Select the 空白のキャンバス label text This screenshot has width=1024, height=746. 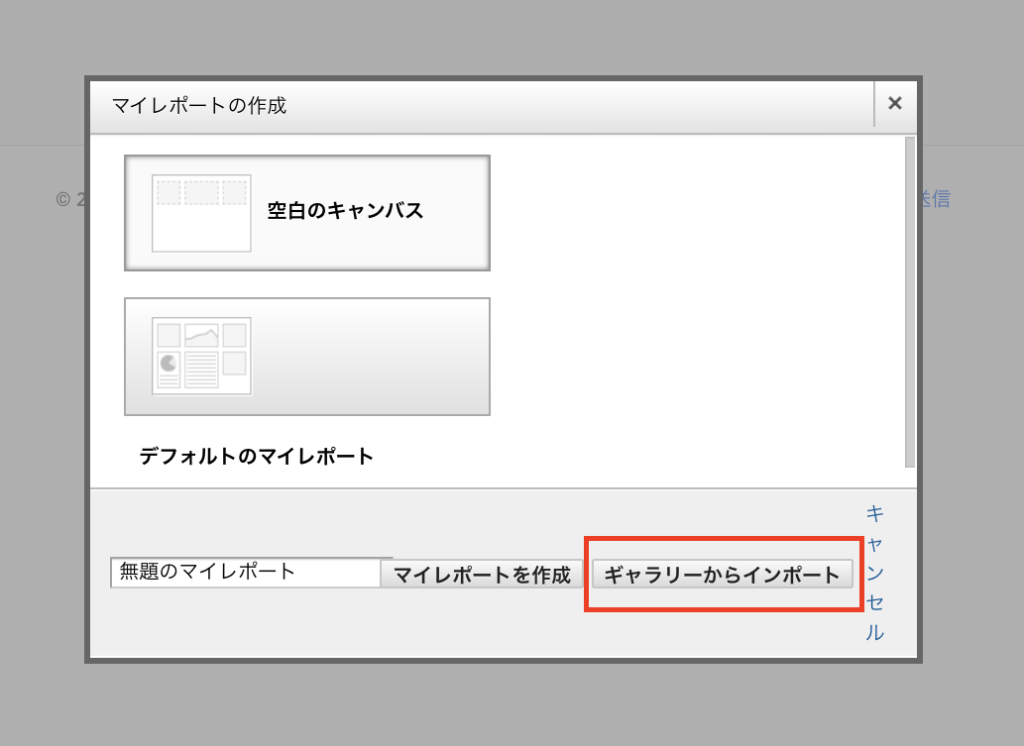(345, 211)
